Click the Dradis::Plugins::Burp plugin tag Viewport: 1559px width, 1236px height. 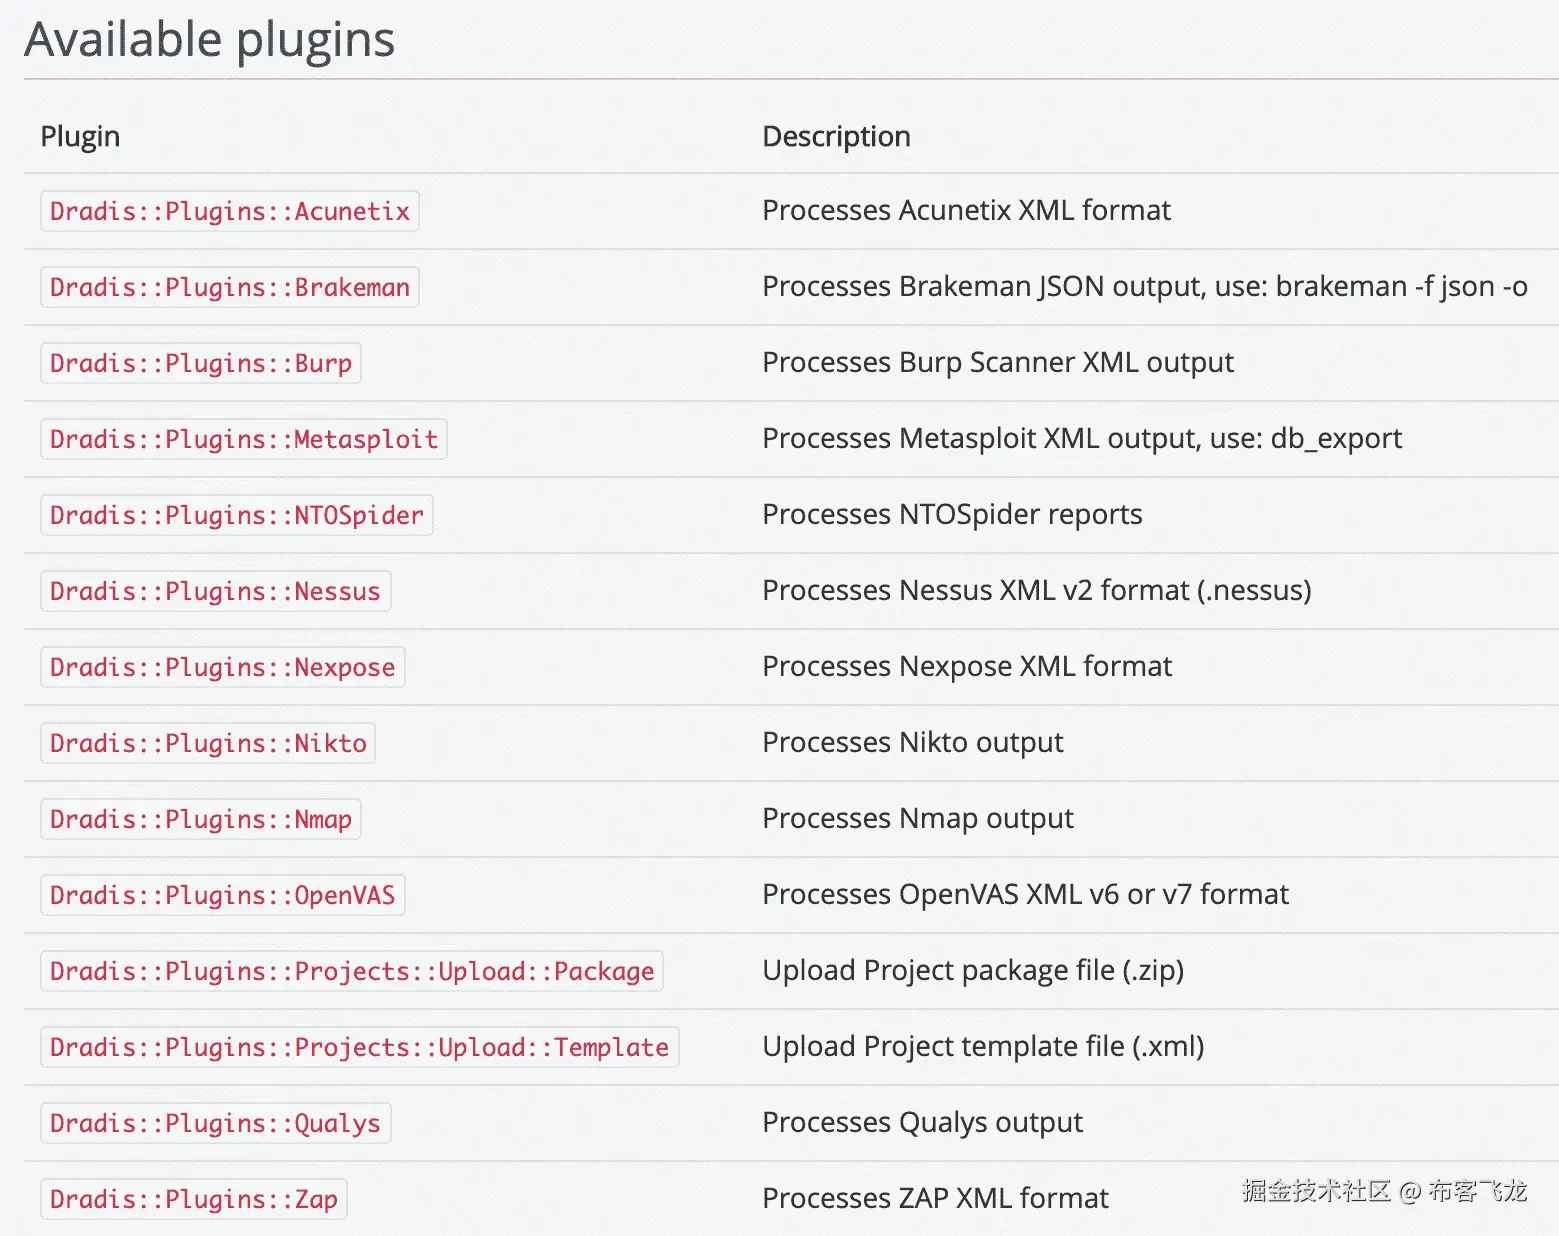pyautogui.click(x=200, y=363)
